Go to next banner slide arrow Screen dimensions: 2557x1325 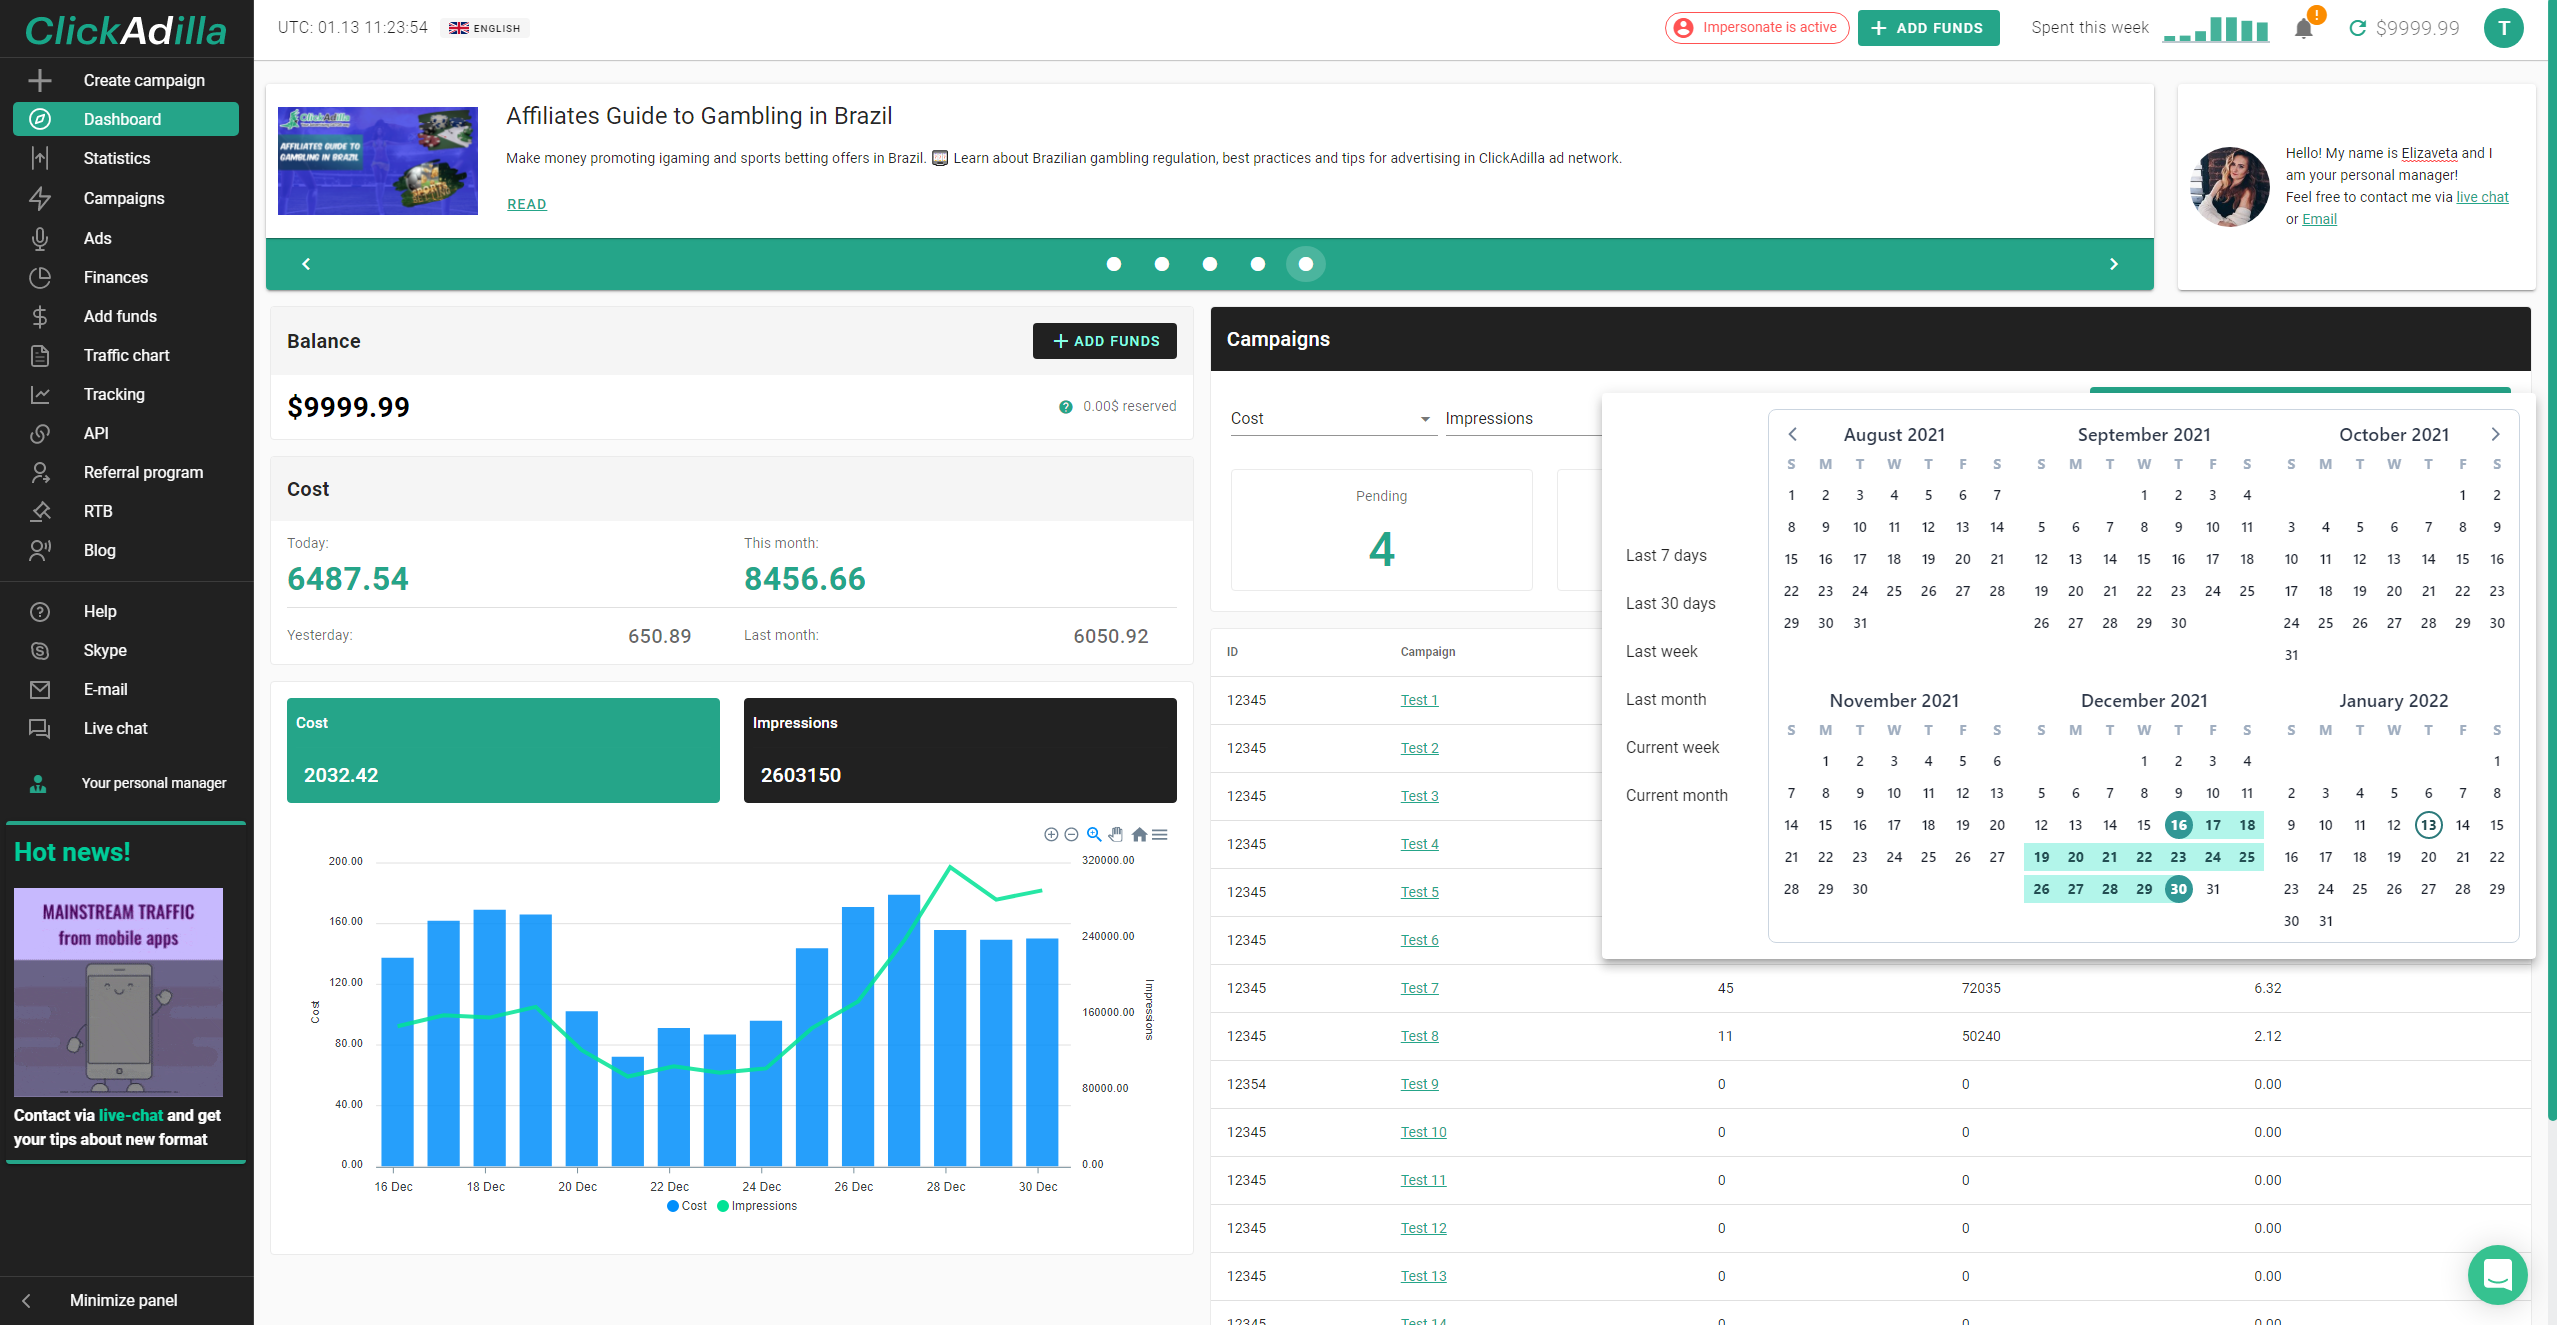click(2113, 264)
